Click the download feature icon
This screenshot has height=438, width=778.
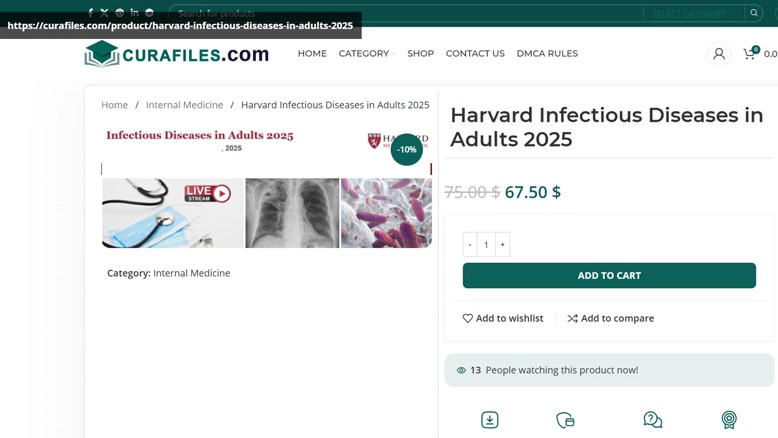490,420
